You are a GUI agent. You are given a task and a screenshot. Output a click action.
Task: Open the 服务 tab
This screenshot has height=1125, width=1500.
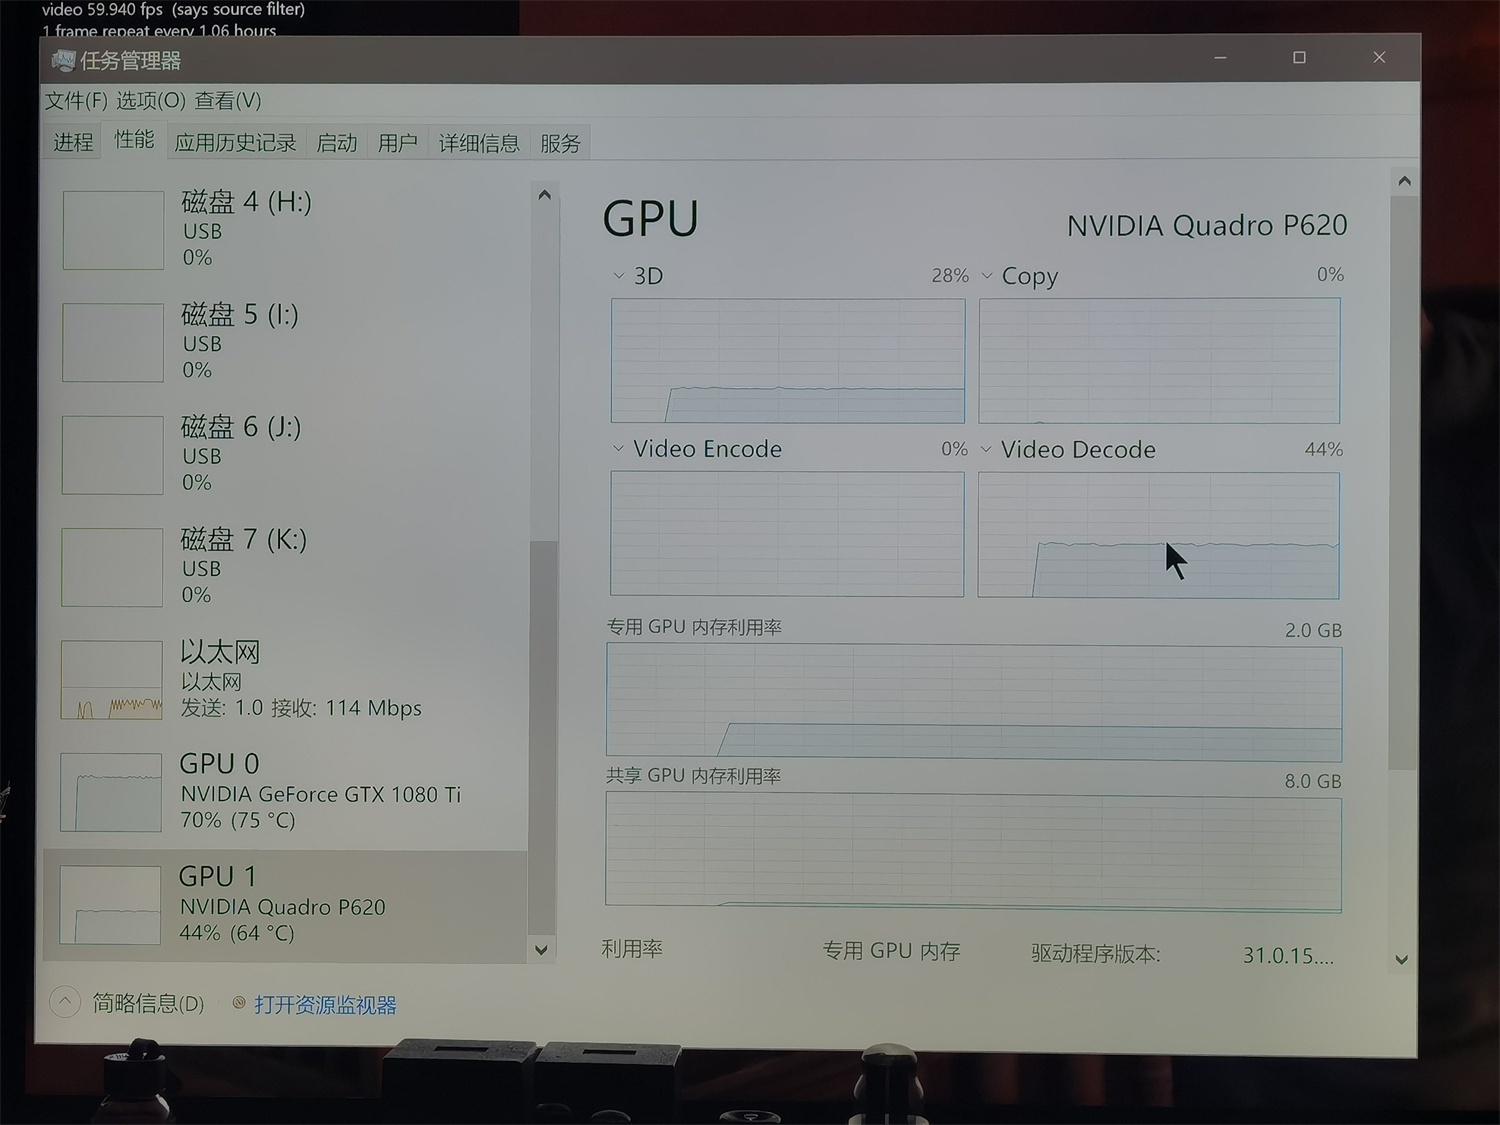(560, 143)
